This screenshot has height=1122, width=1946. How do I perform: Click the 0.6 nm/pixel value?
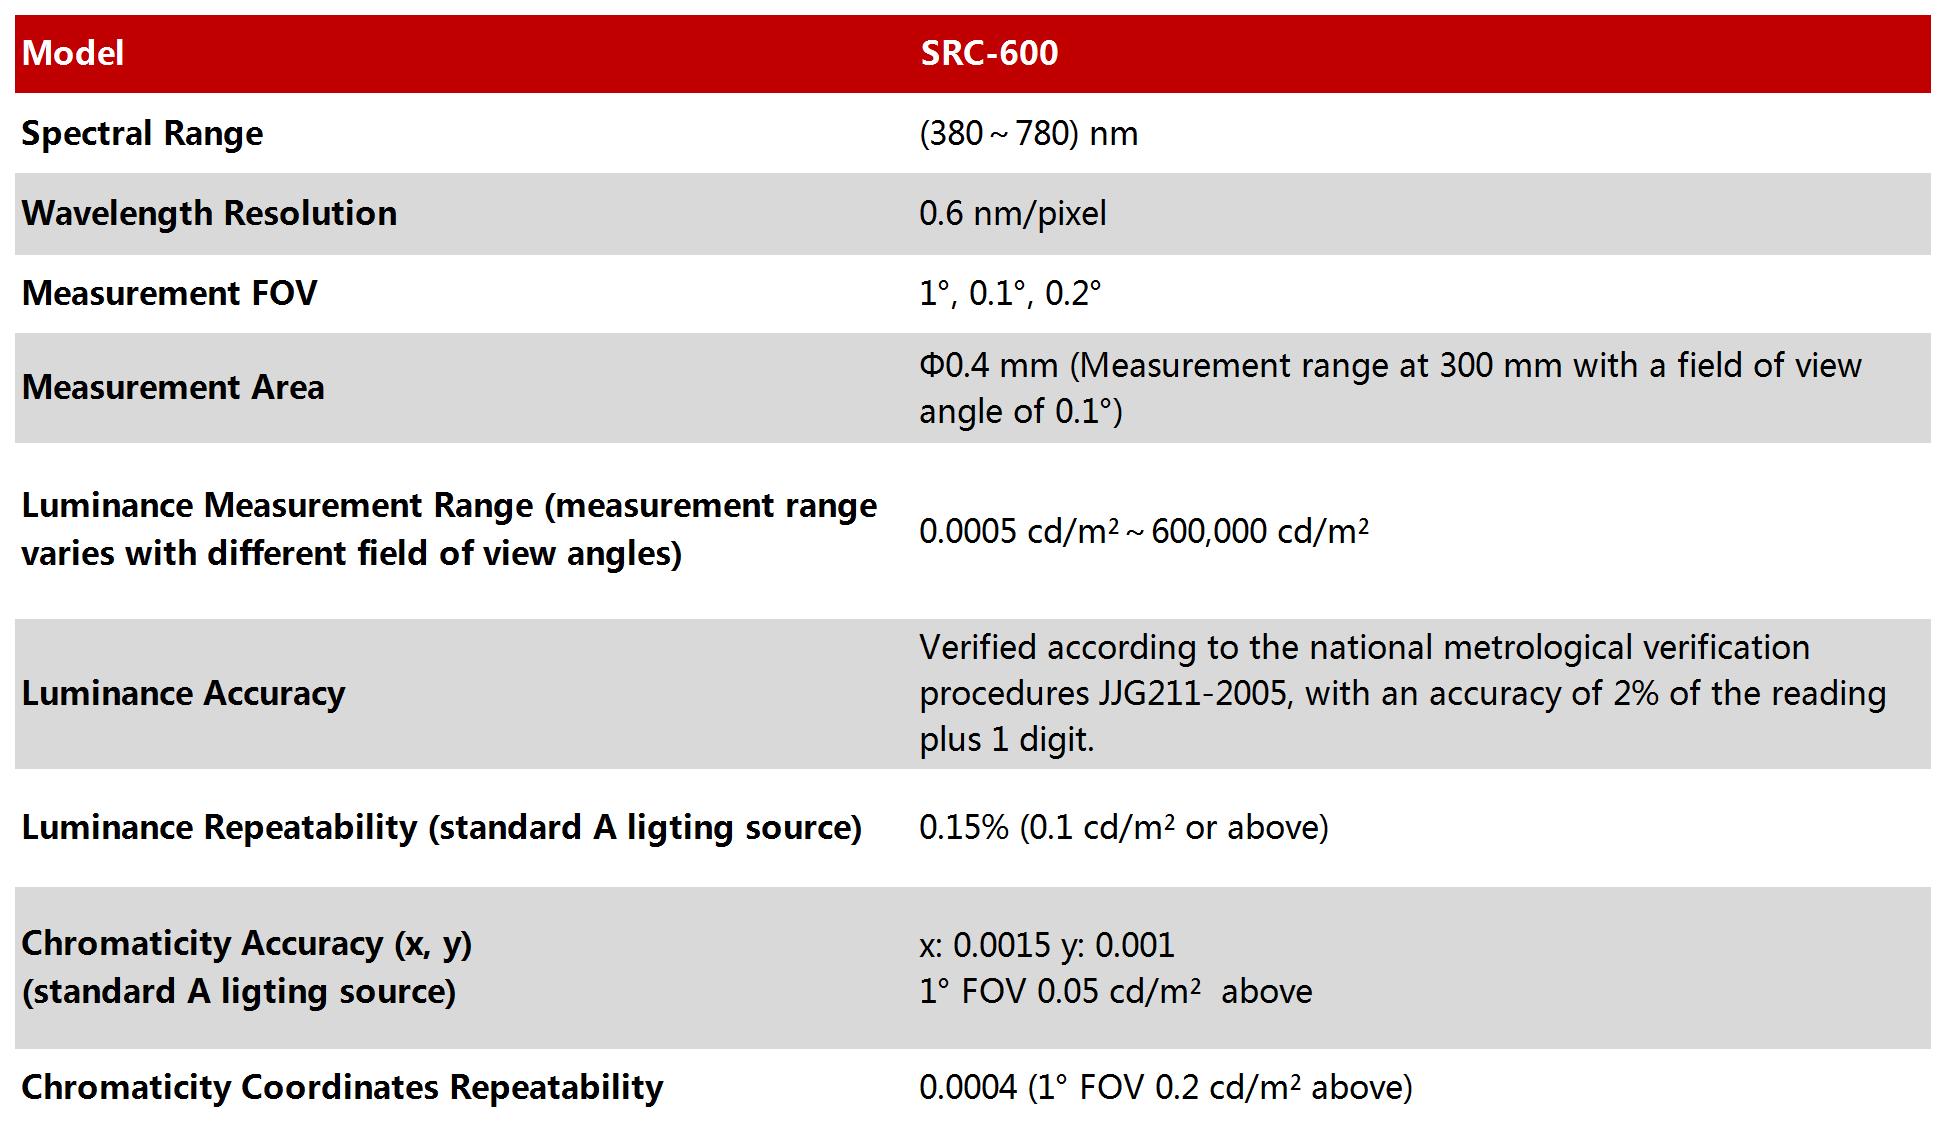click(x=1012, y=213)
